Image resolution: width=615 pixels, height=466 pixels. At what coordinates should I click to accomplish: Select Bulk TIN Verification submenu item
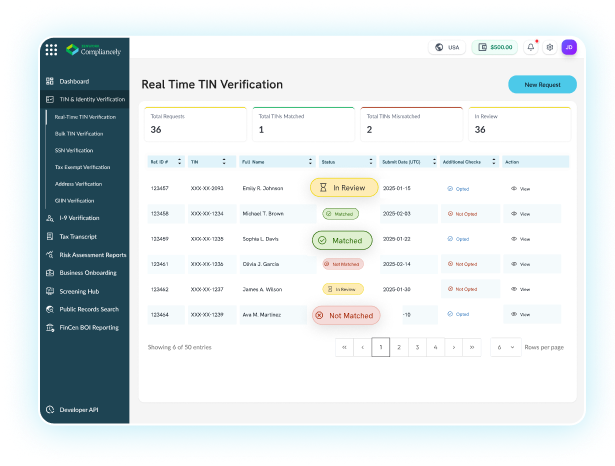[79, 133]
